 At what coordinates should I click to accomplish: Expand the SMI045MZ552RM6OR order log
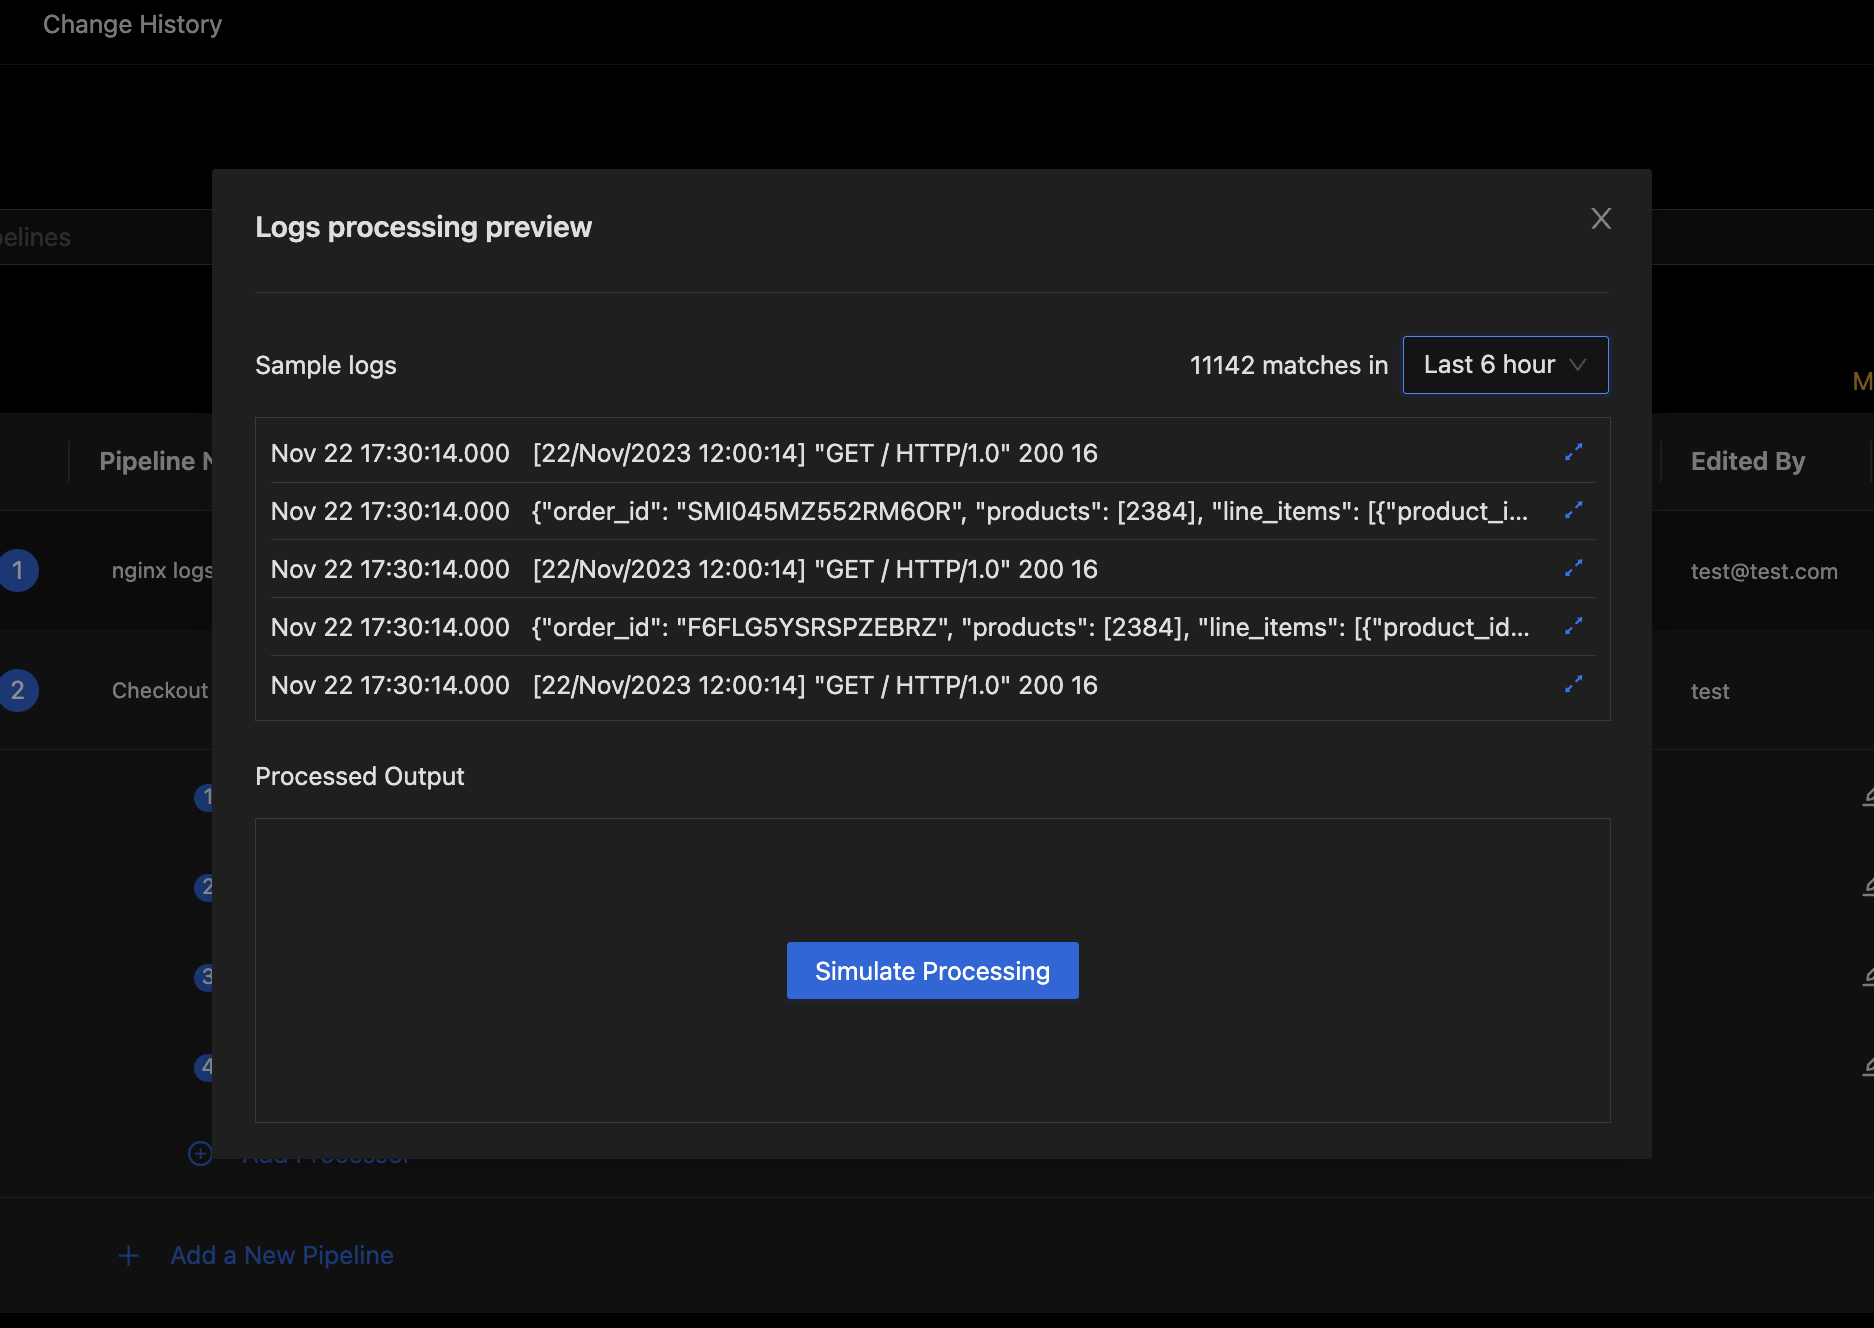pyautogui.click(x=1573, y=511)
